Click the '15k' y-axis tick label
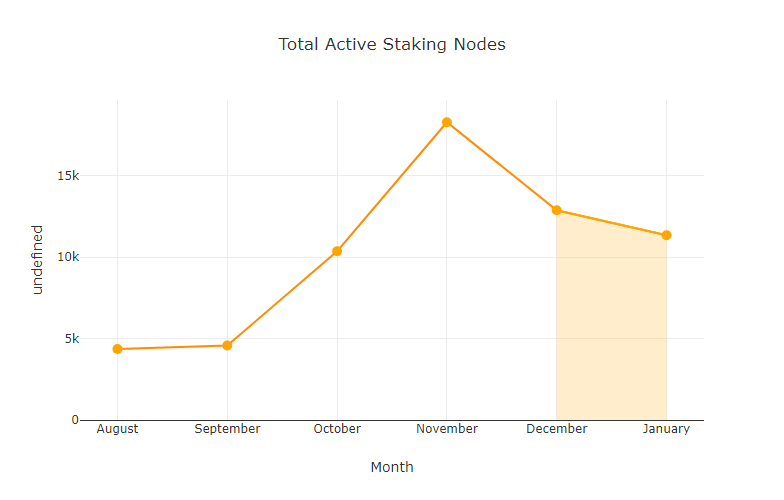784x500 pixels. coord(68,176)
